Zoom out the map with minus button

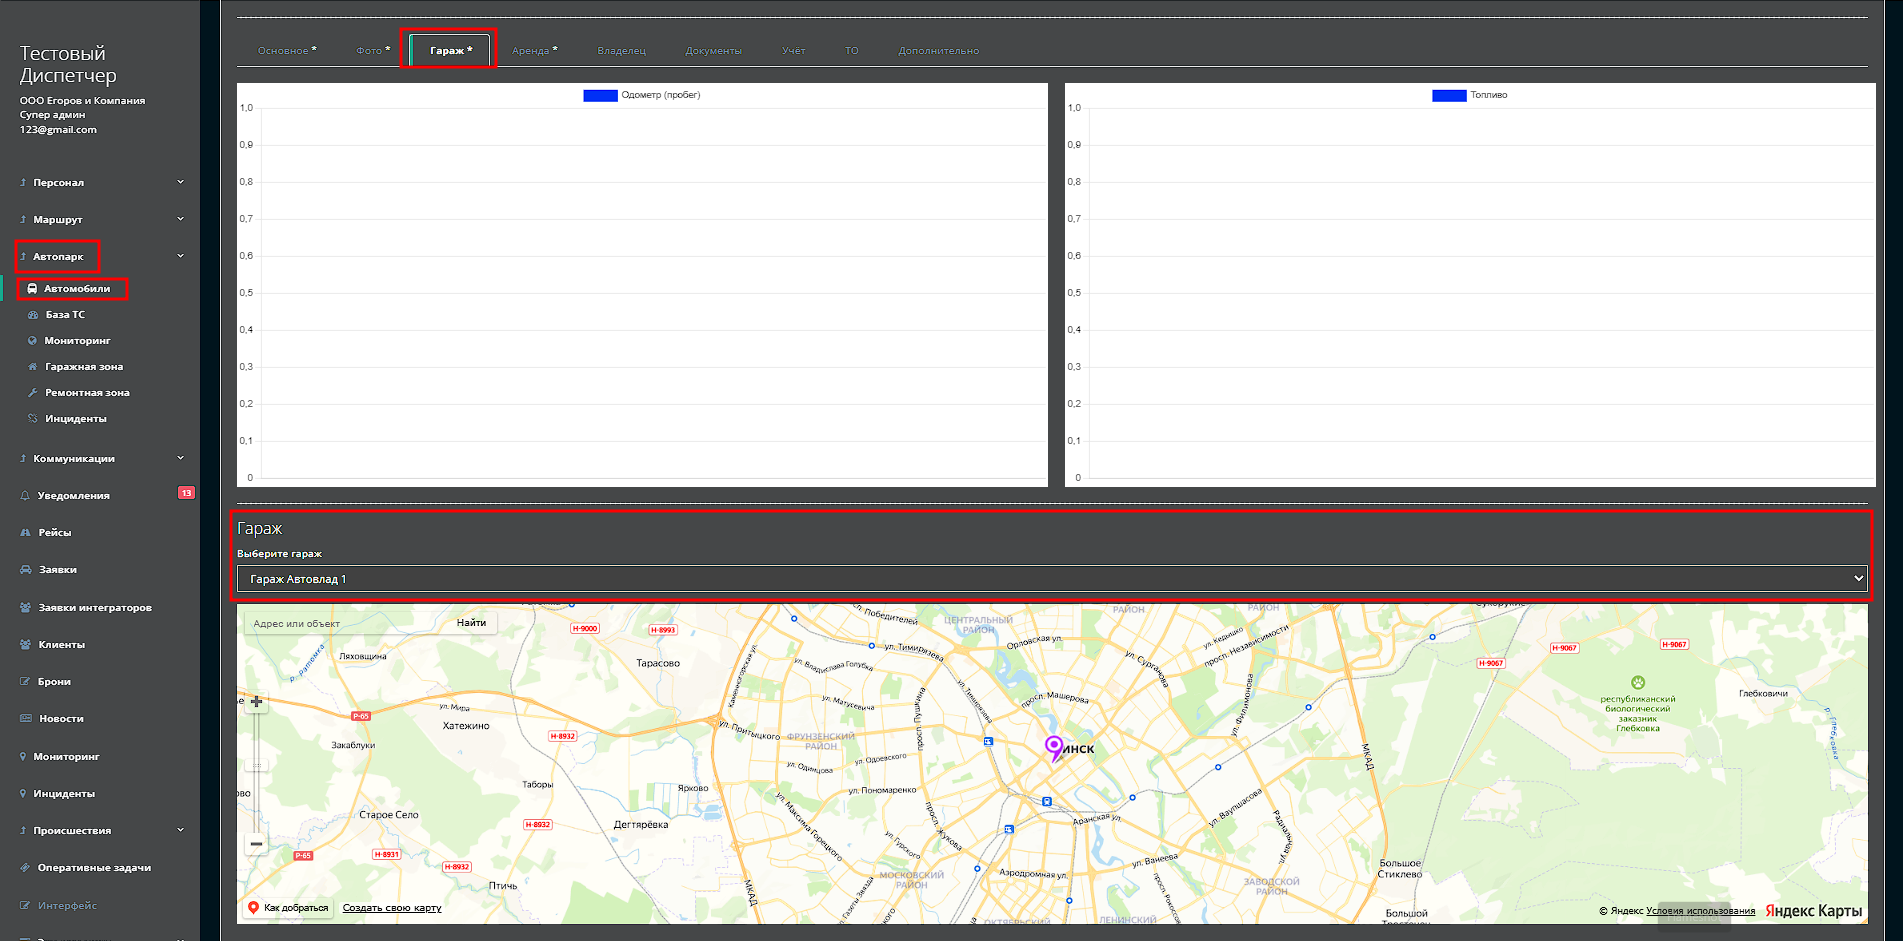pyautogui.click(x=257, y=844)
